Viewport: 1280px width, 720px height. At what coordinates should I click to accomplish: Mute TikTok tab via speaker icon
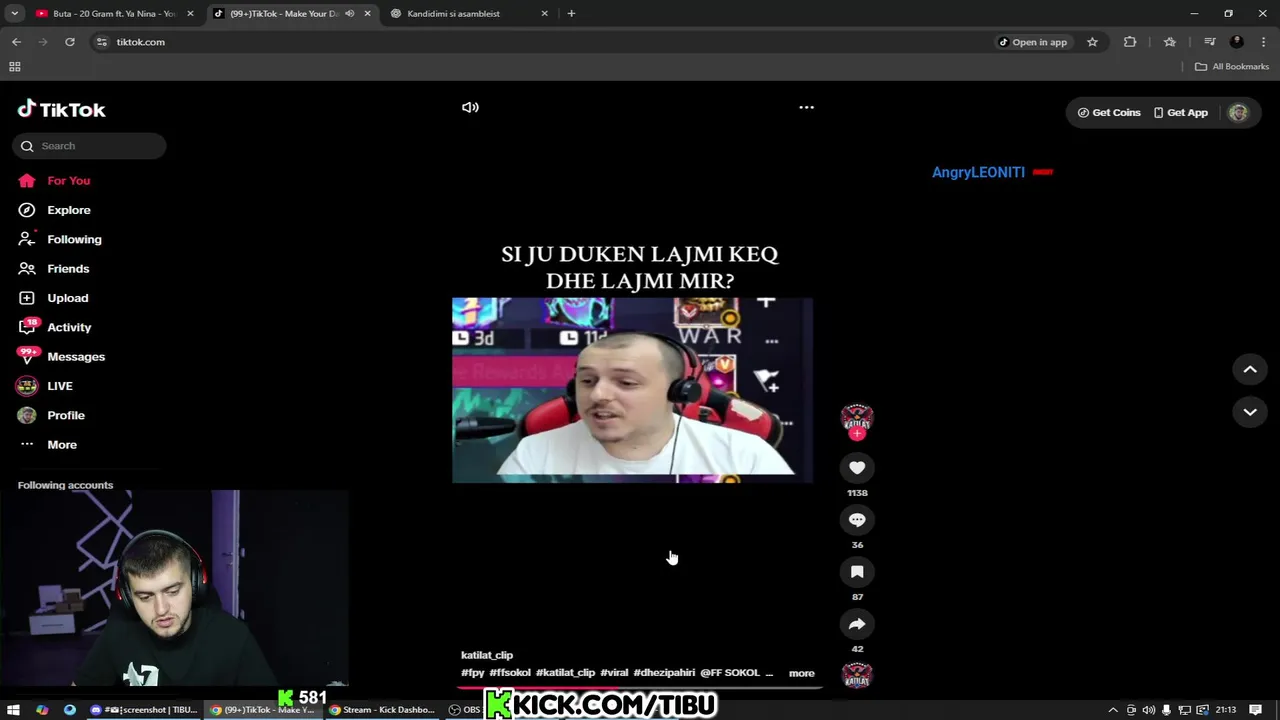click(349, 14)
